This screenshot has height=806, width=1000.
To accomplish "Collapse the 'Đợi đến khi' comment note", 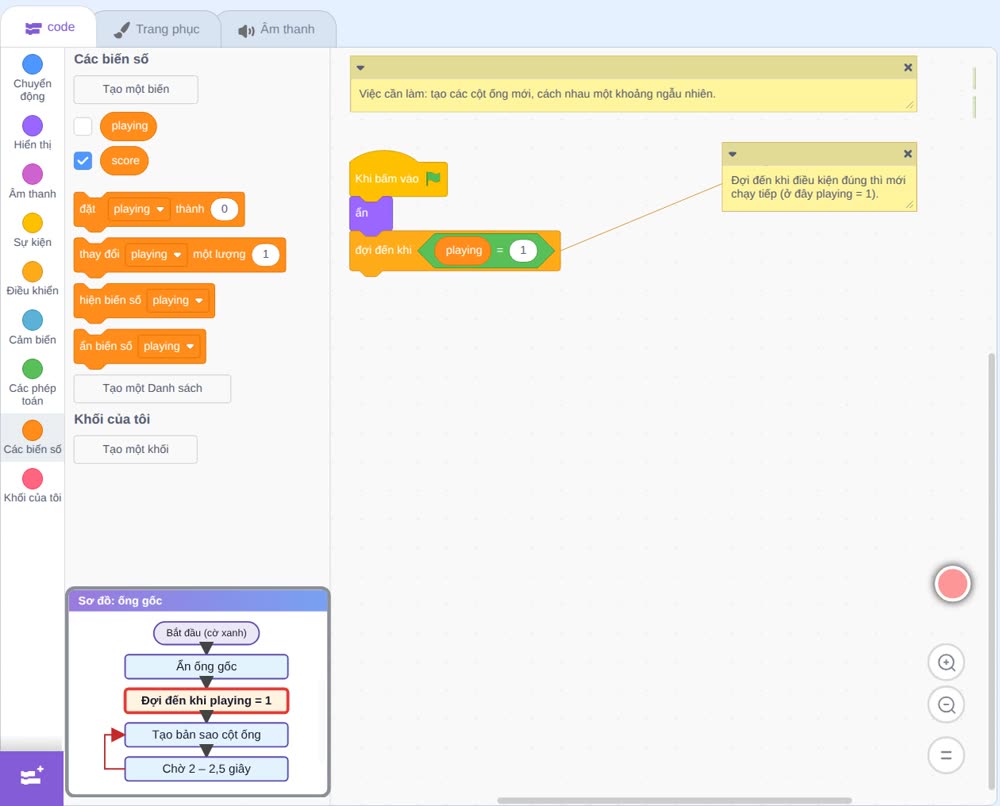I will 732,154.
